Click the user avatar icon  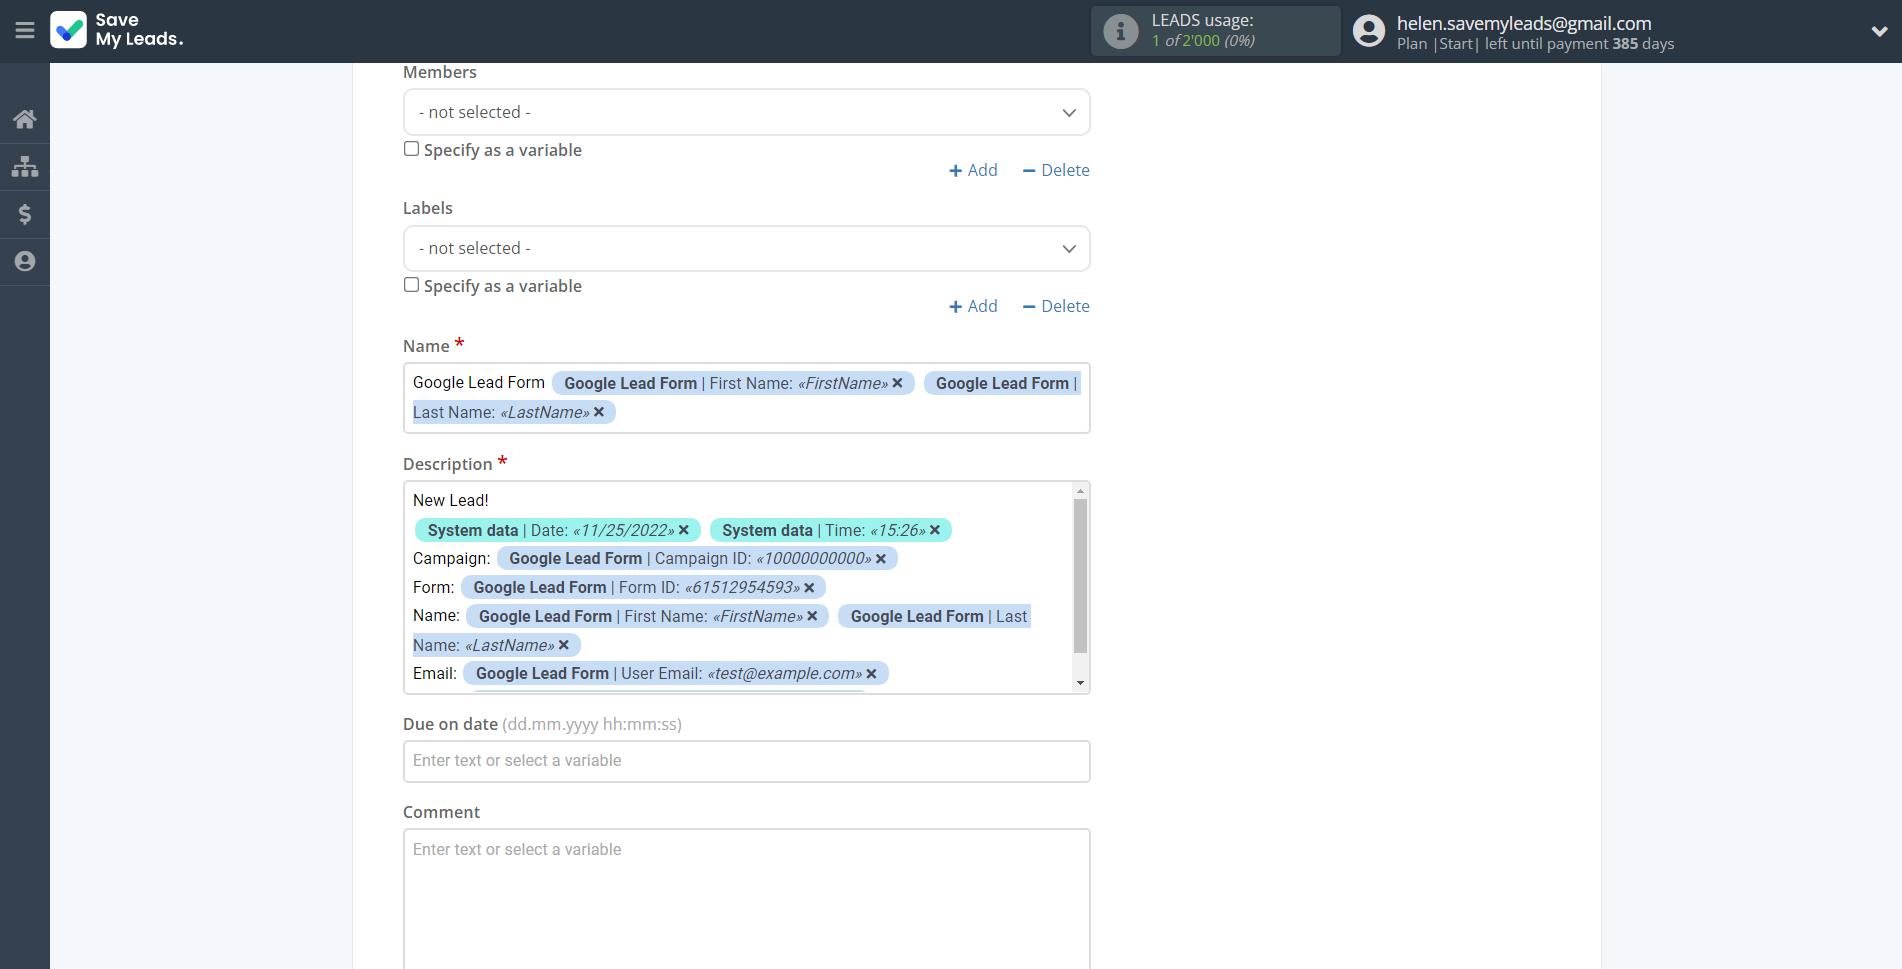(1369, 31)
